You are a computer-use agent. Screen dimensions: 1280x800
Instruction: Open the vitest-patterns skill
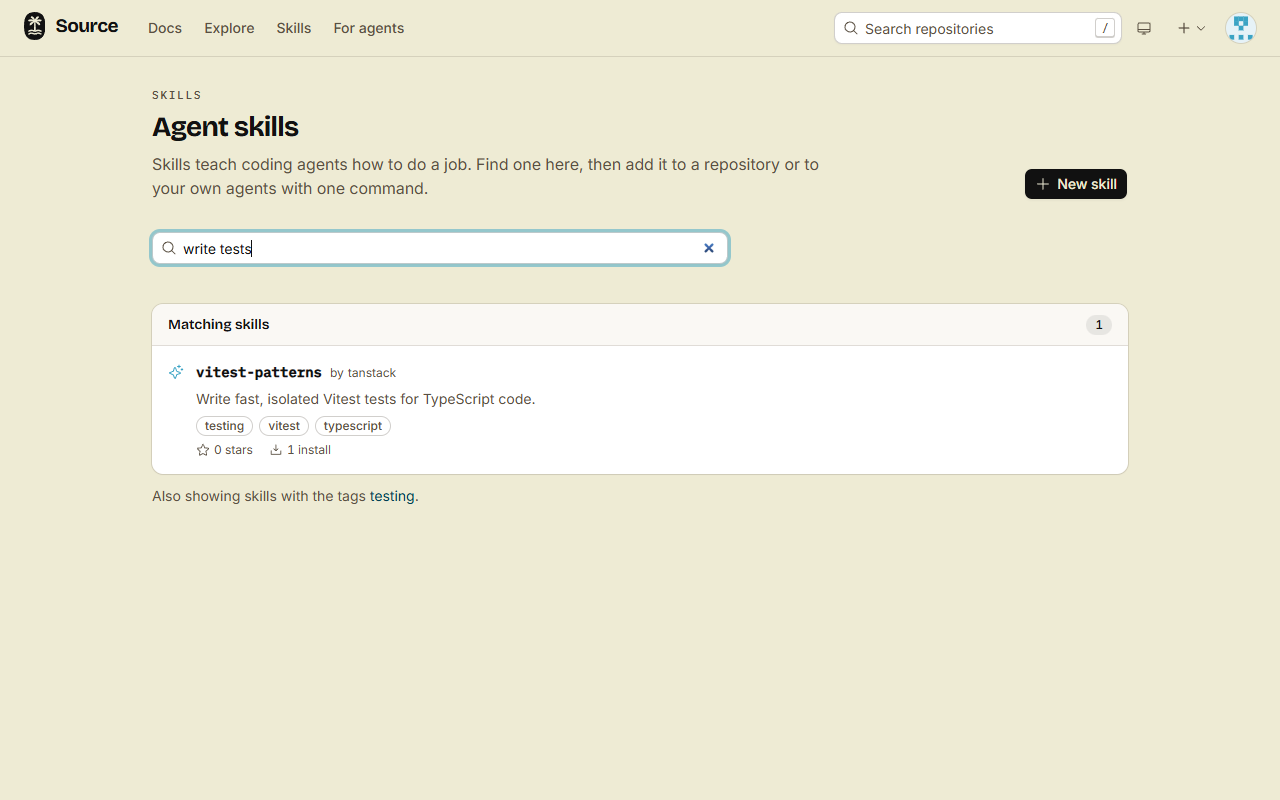pyautogui.click(x=259, y=372)
